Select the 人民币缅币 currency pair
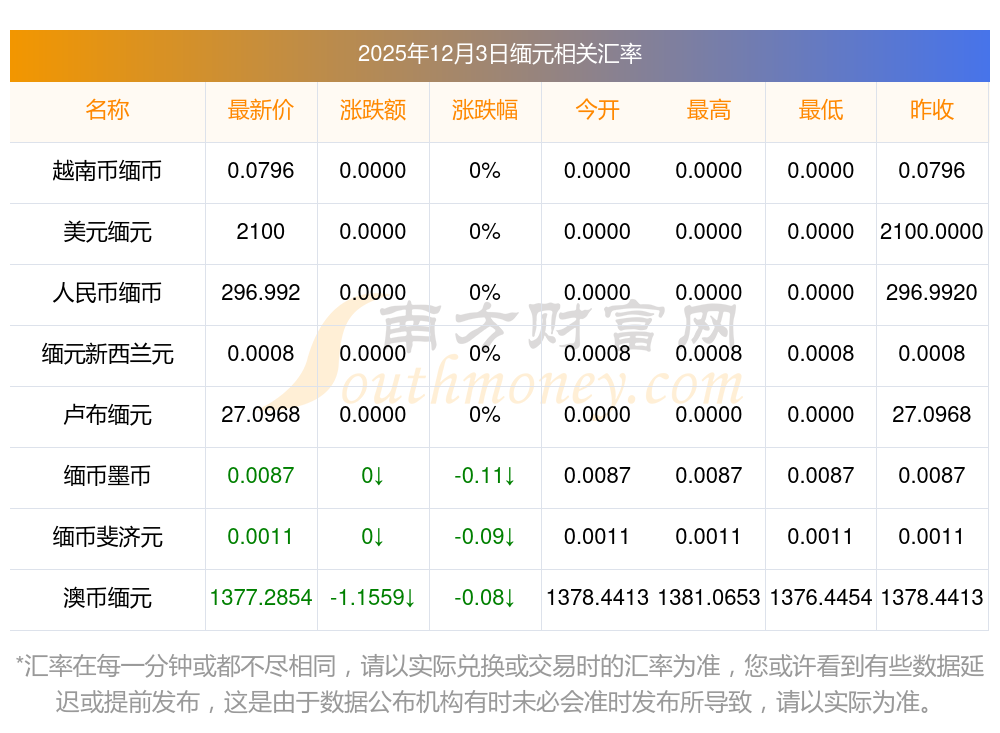 pos(107,293)
